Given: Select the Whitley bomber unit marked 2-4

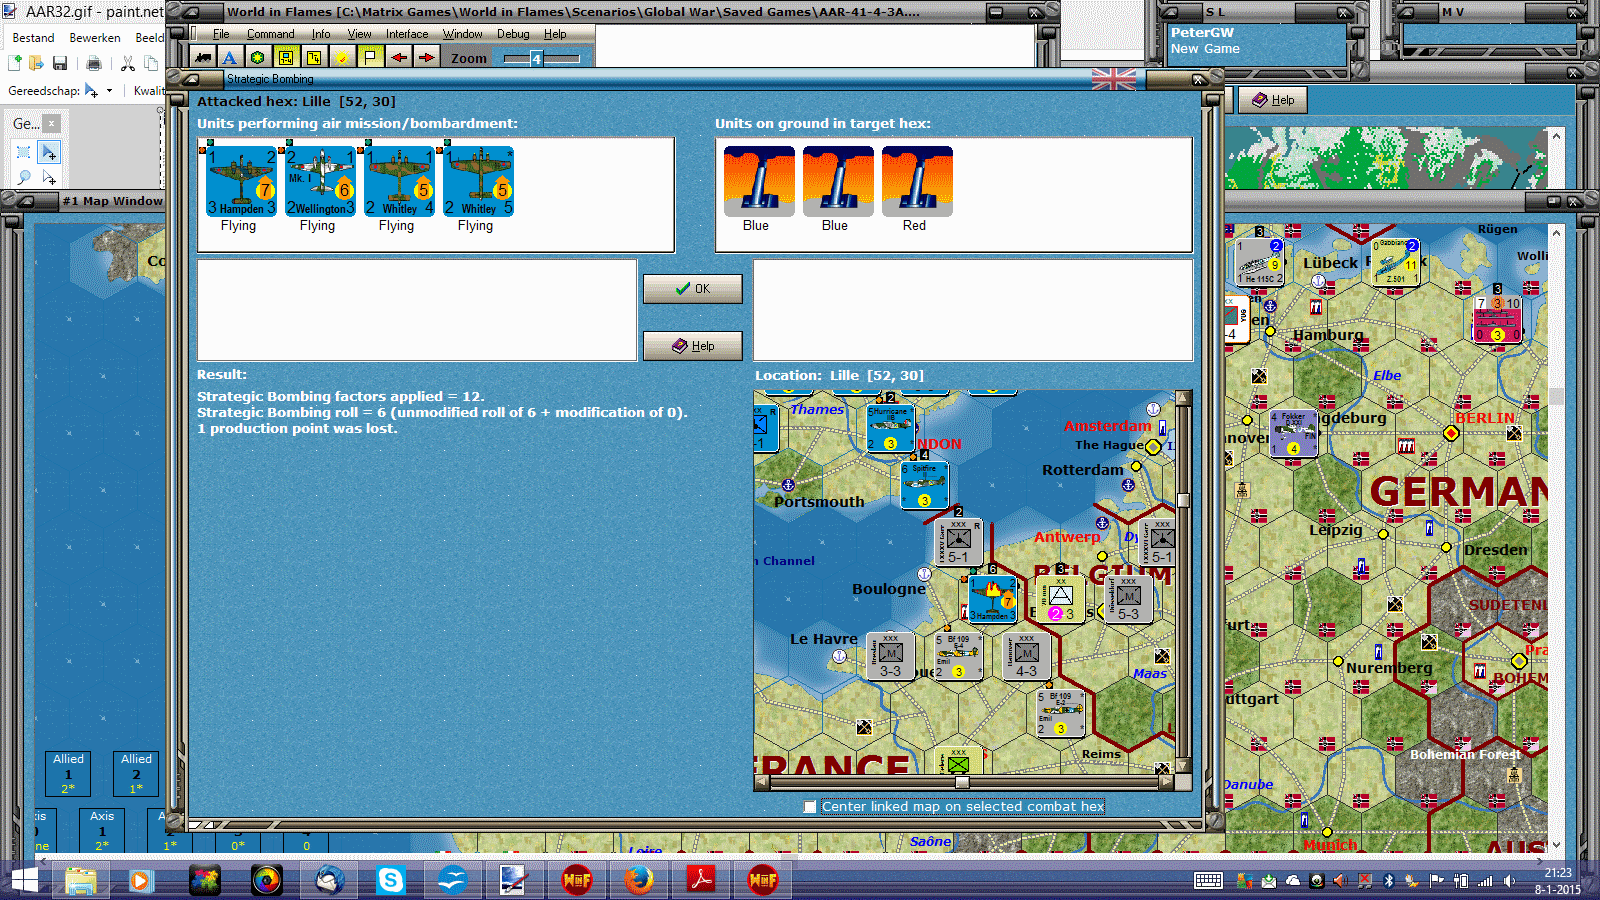Looking at the screenshot, I should [399, 181].
